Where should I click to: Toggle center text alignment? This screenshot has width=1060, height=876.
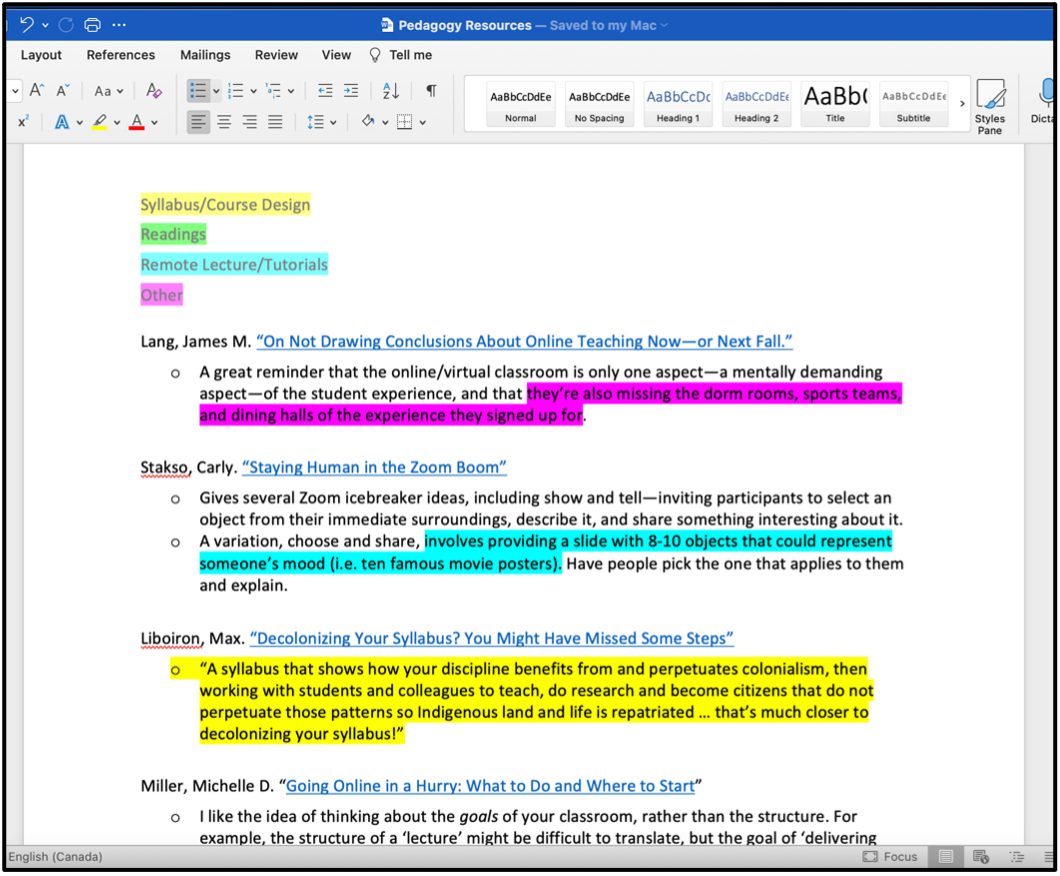(224, 122)
